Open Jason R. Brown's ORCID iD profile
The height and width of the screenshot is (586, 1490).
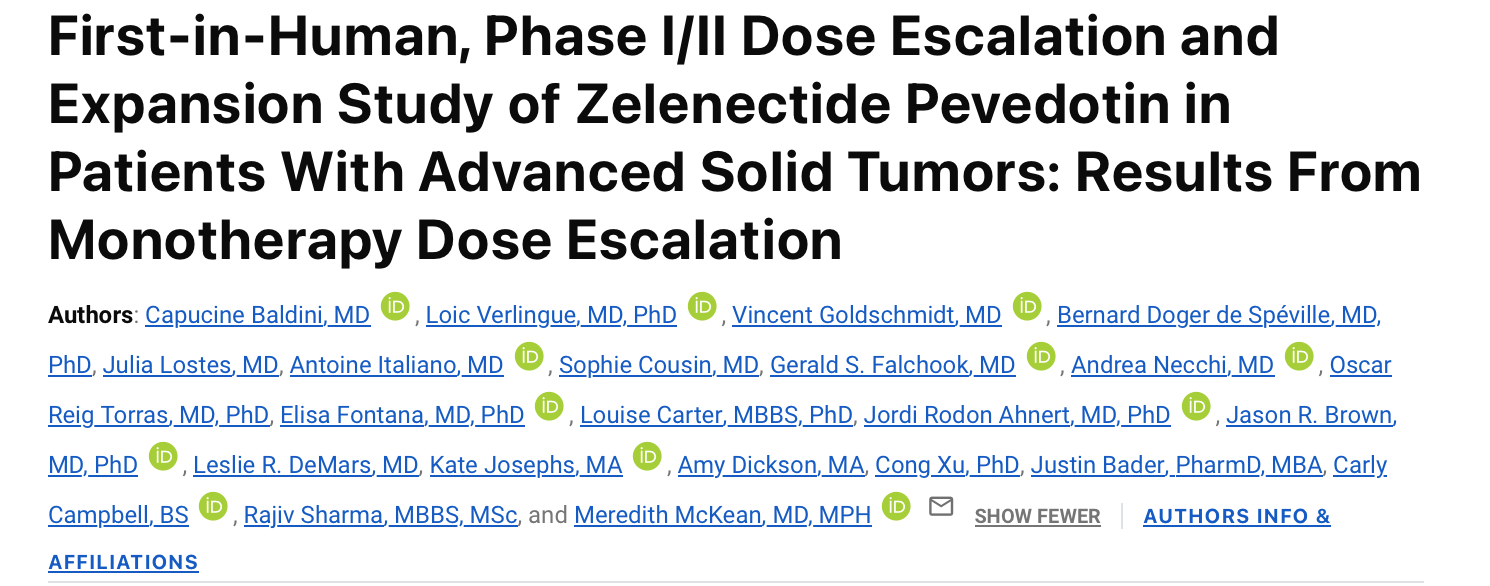point(164,457)
